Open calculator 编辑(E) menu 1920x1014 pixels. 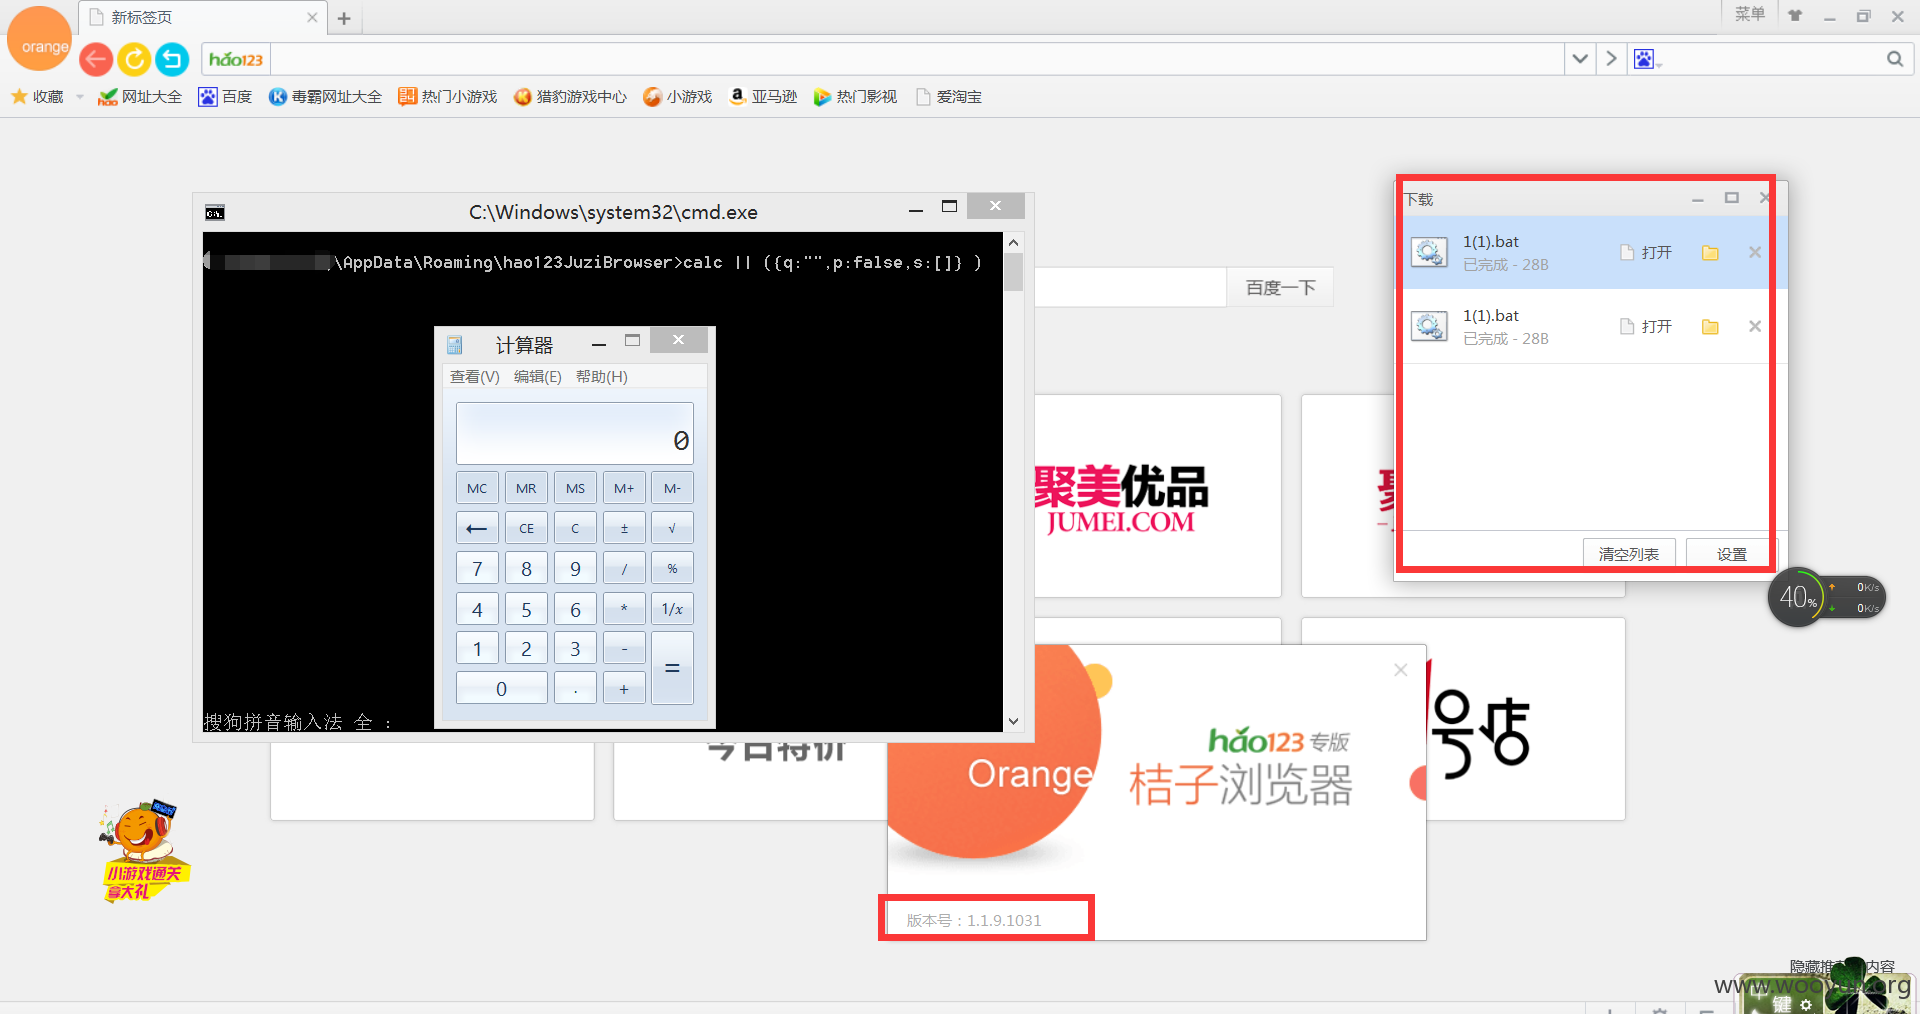[537, 377]
